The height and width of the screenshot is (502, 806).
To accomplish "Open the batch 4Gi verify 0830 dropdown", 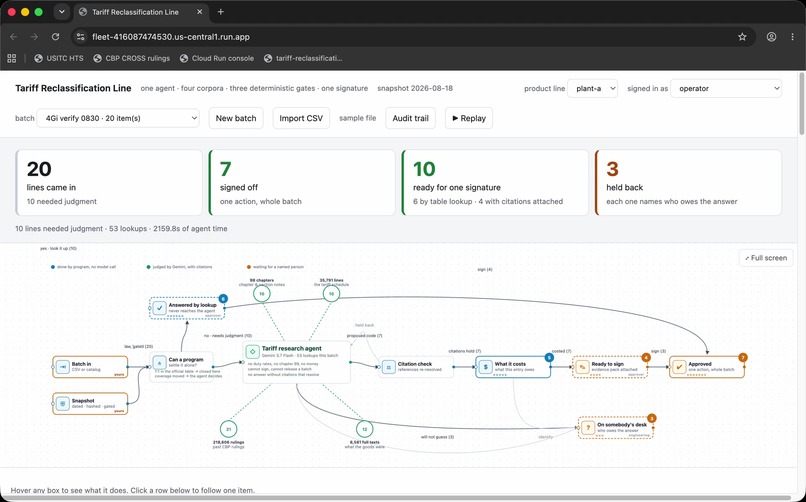I will (x=118, y=118).
